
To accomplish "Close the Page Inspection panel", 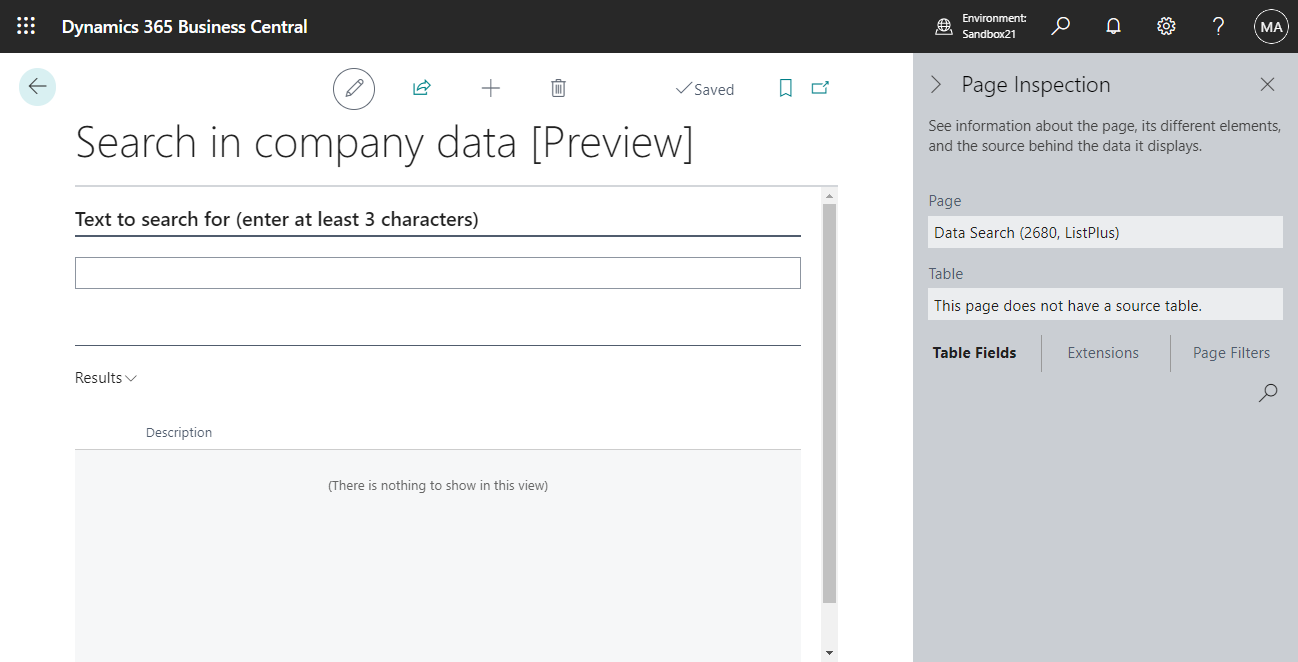I will coord(1267,84).
